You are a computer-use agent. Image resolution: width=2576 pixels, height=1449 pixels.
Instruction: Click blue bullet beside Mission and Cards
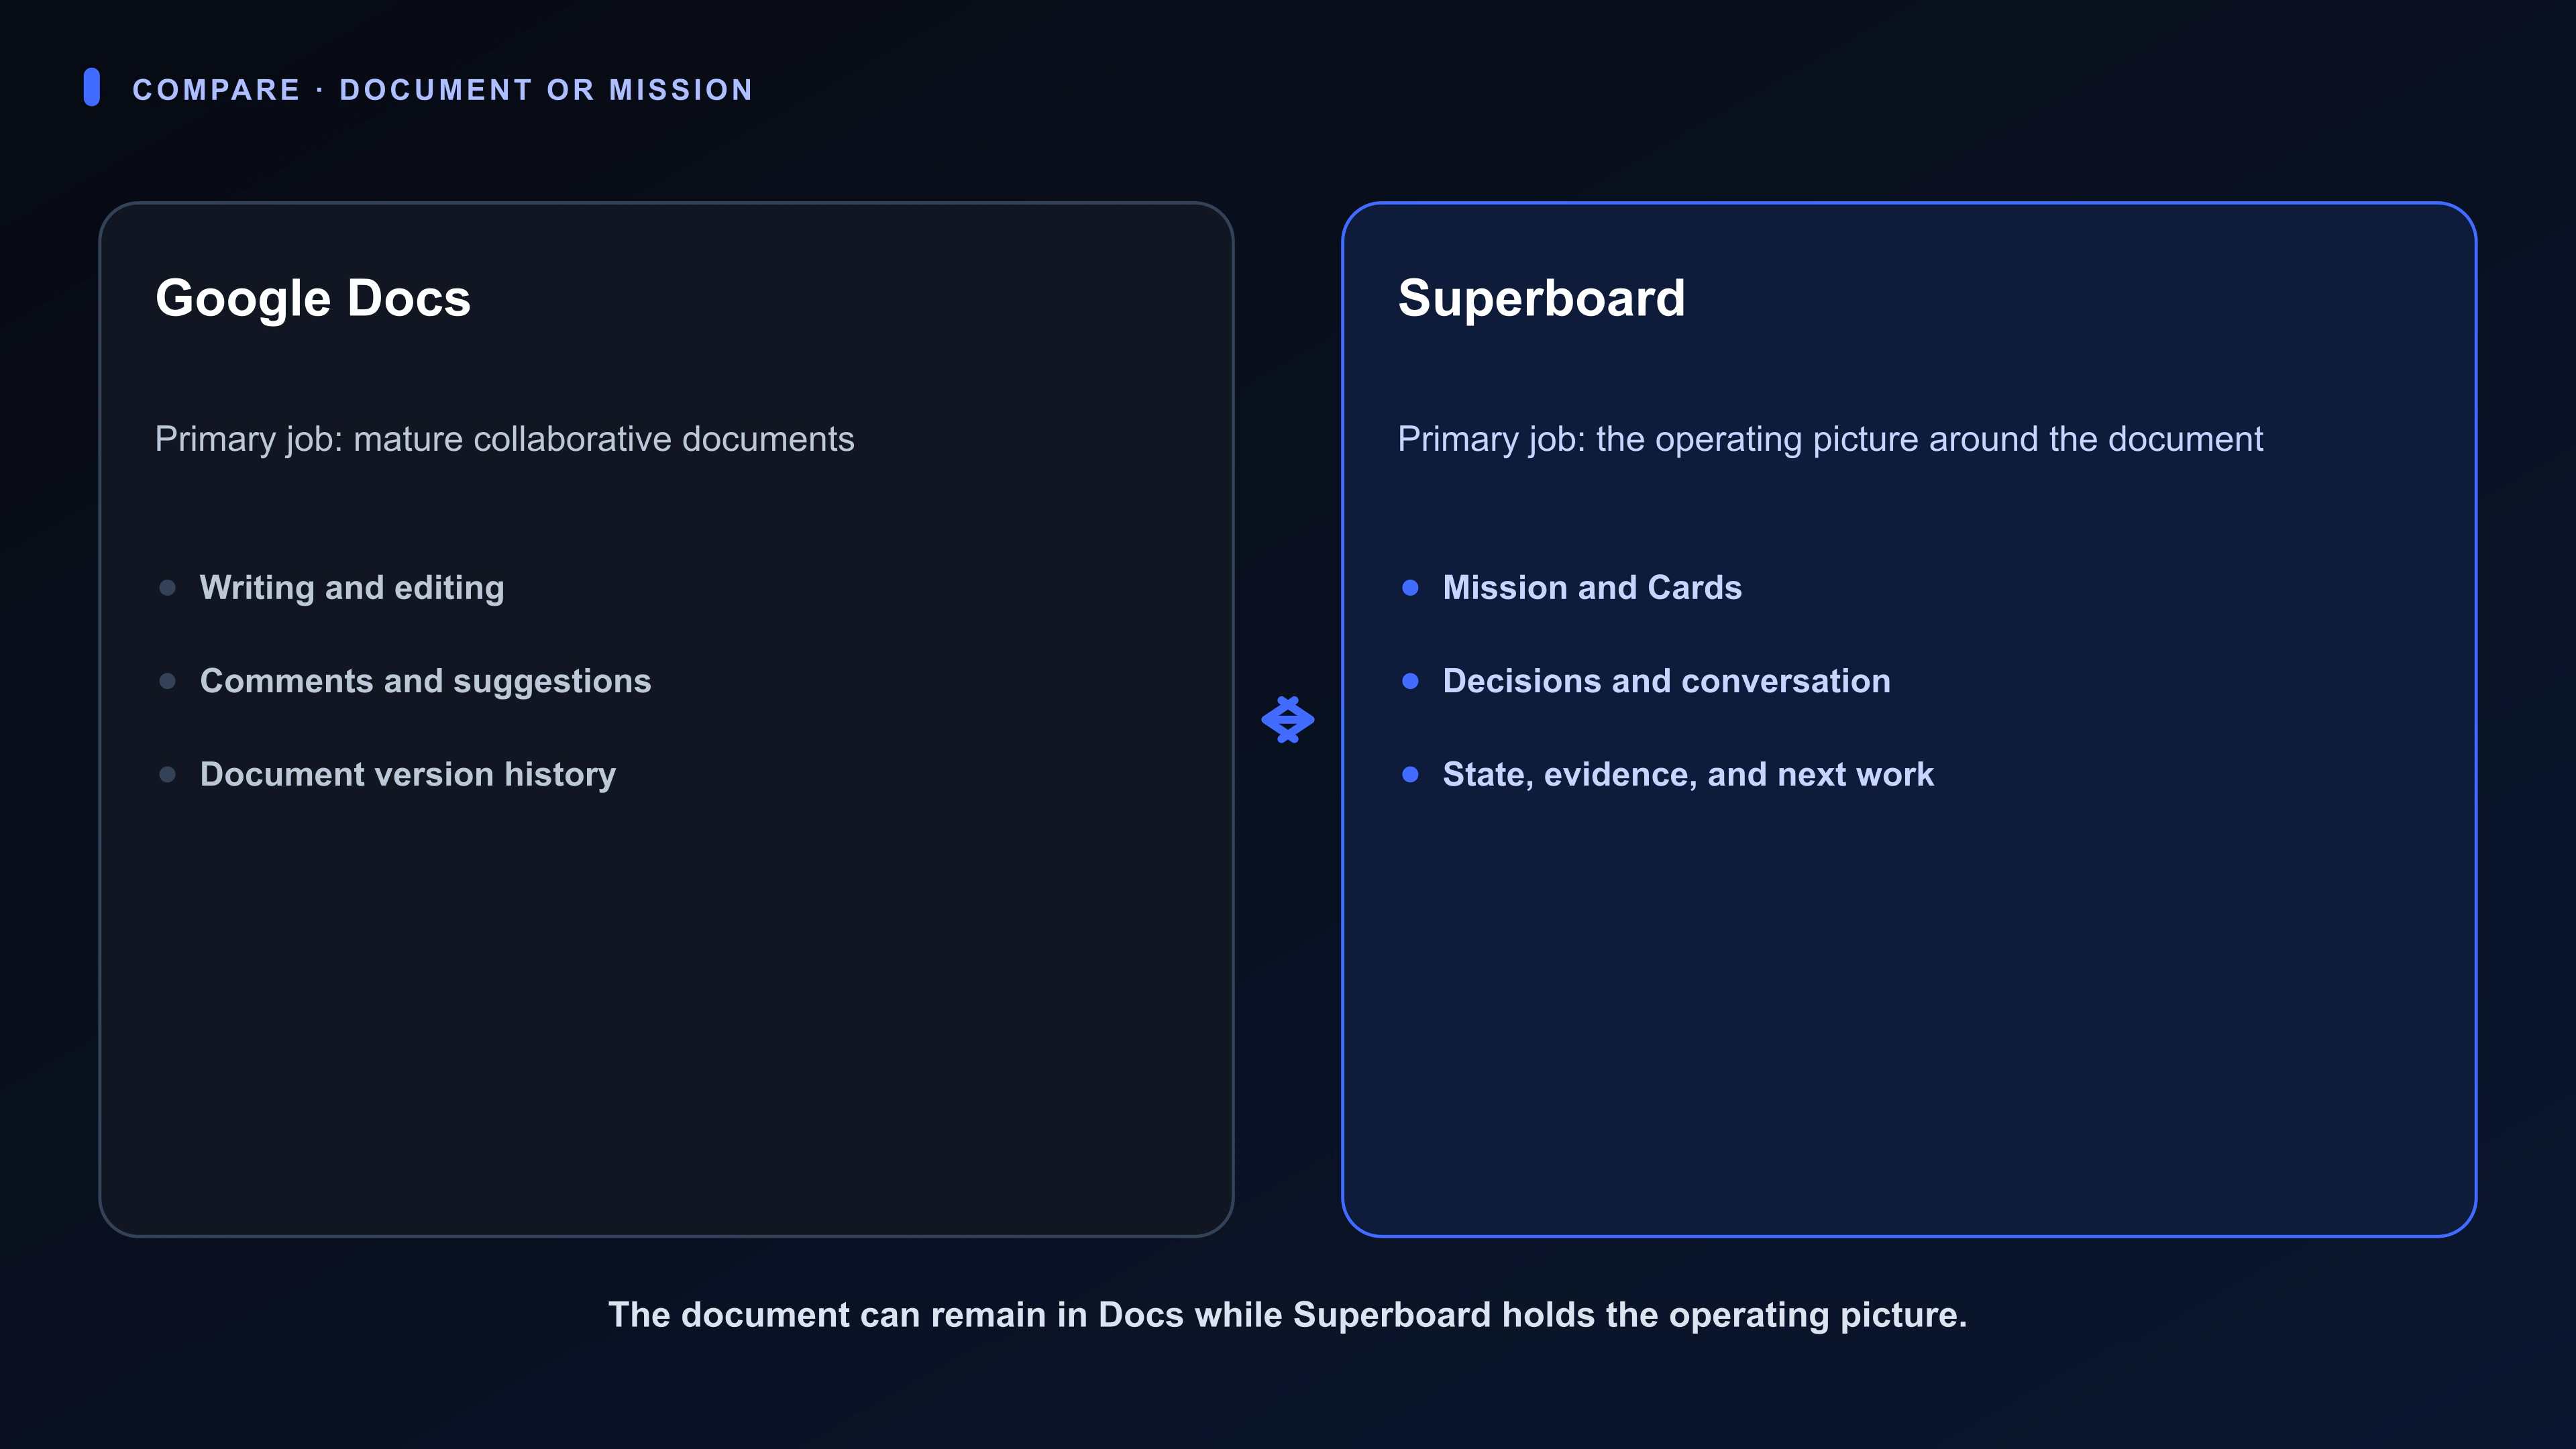pos(1410,588)
